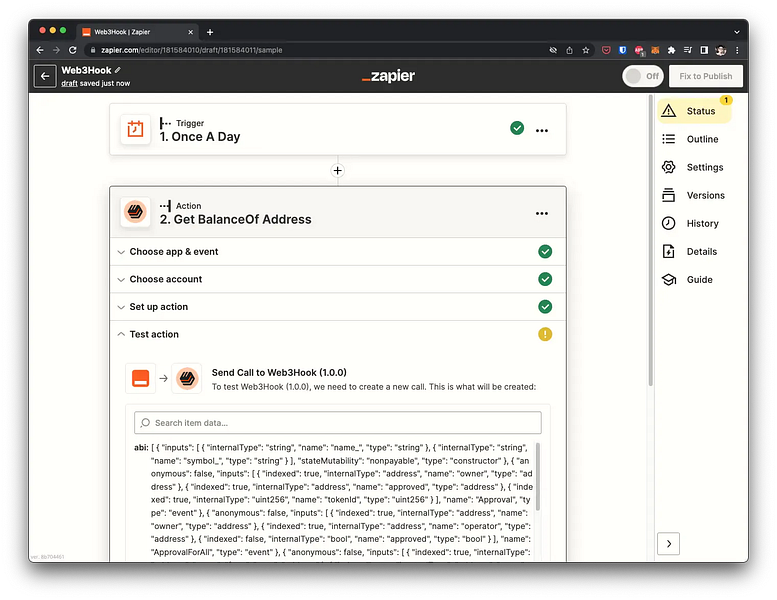Open the Details panel

pyautogui.click(x=694, y=252)
